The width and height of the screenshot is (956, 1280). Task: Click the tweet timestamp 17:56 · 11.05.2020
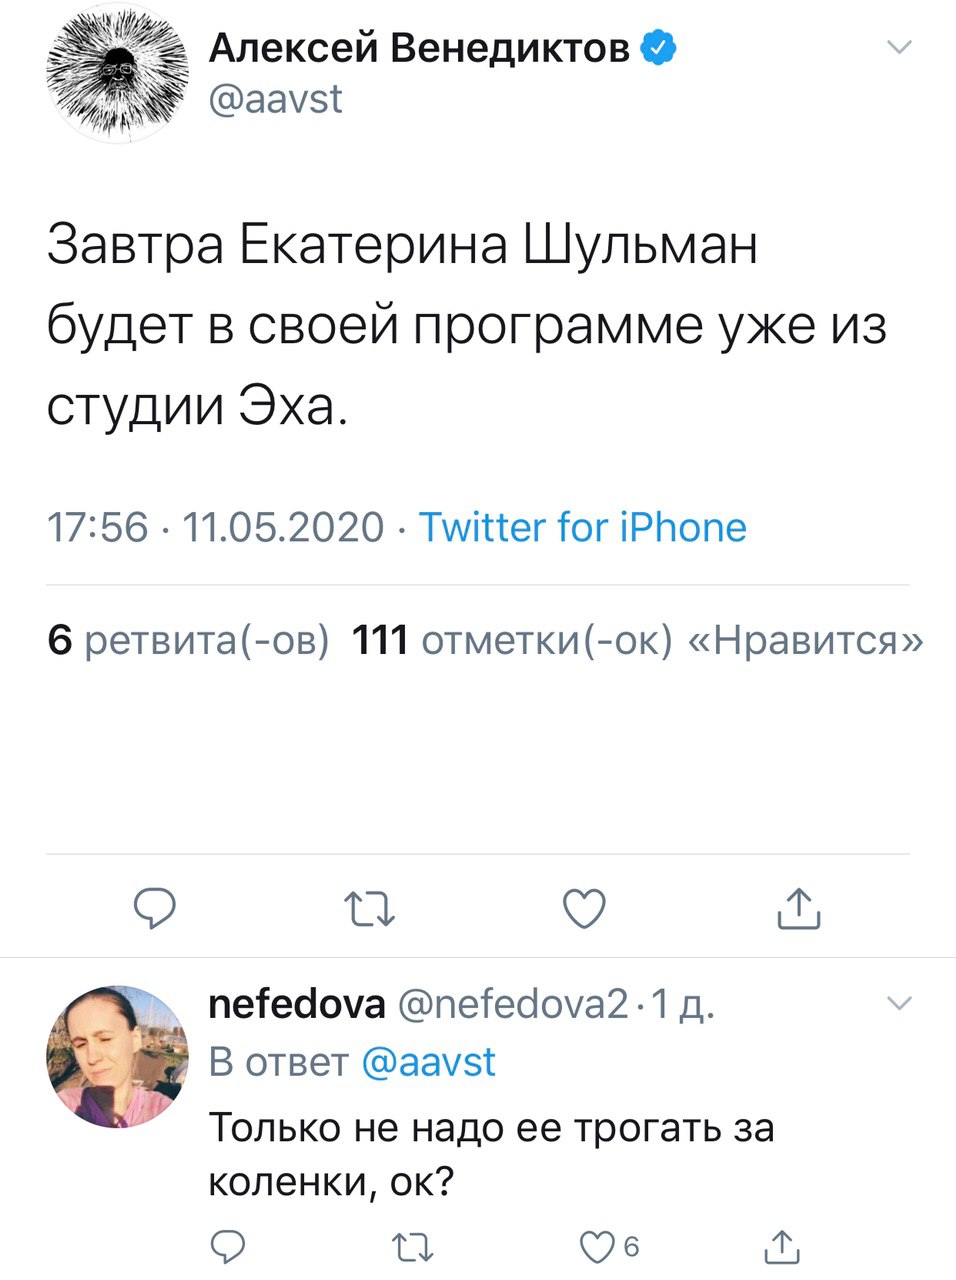point(215,527)
